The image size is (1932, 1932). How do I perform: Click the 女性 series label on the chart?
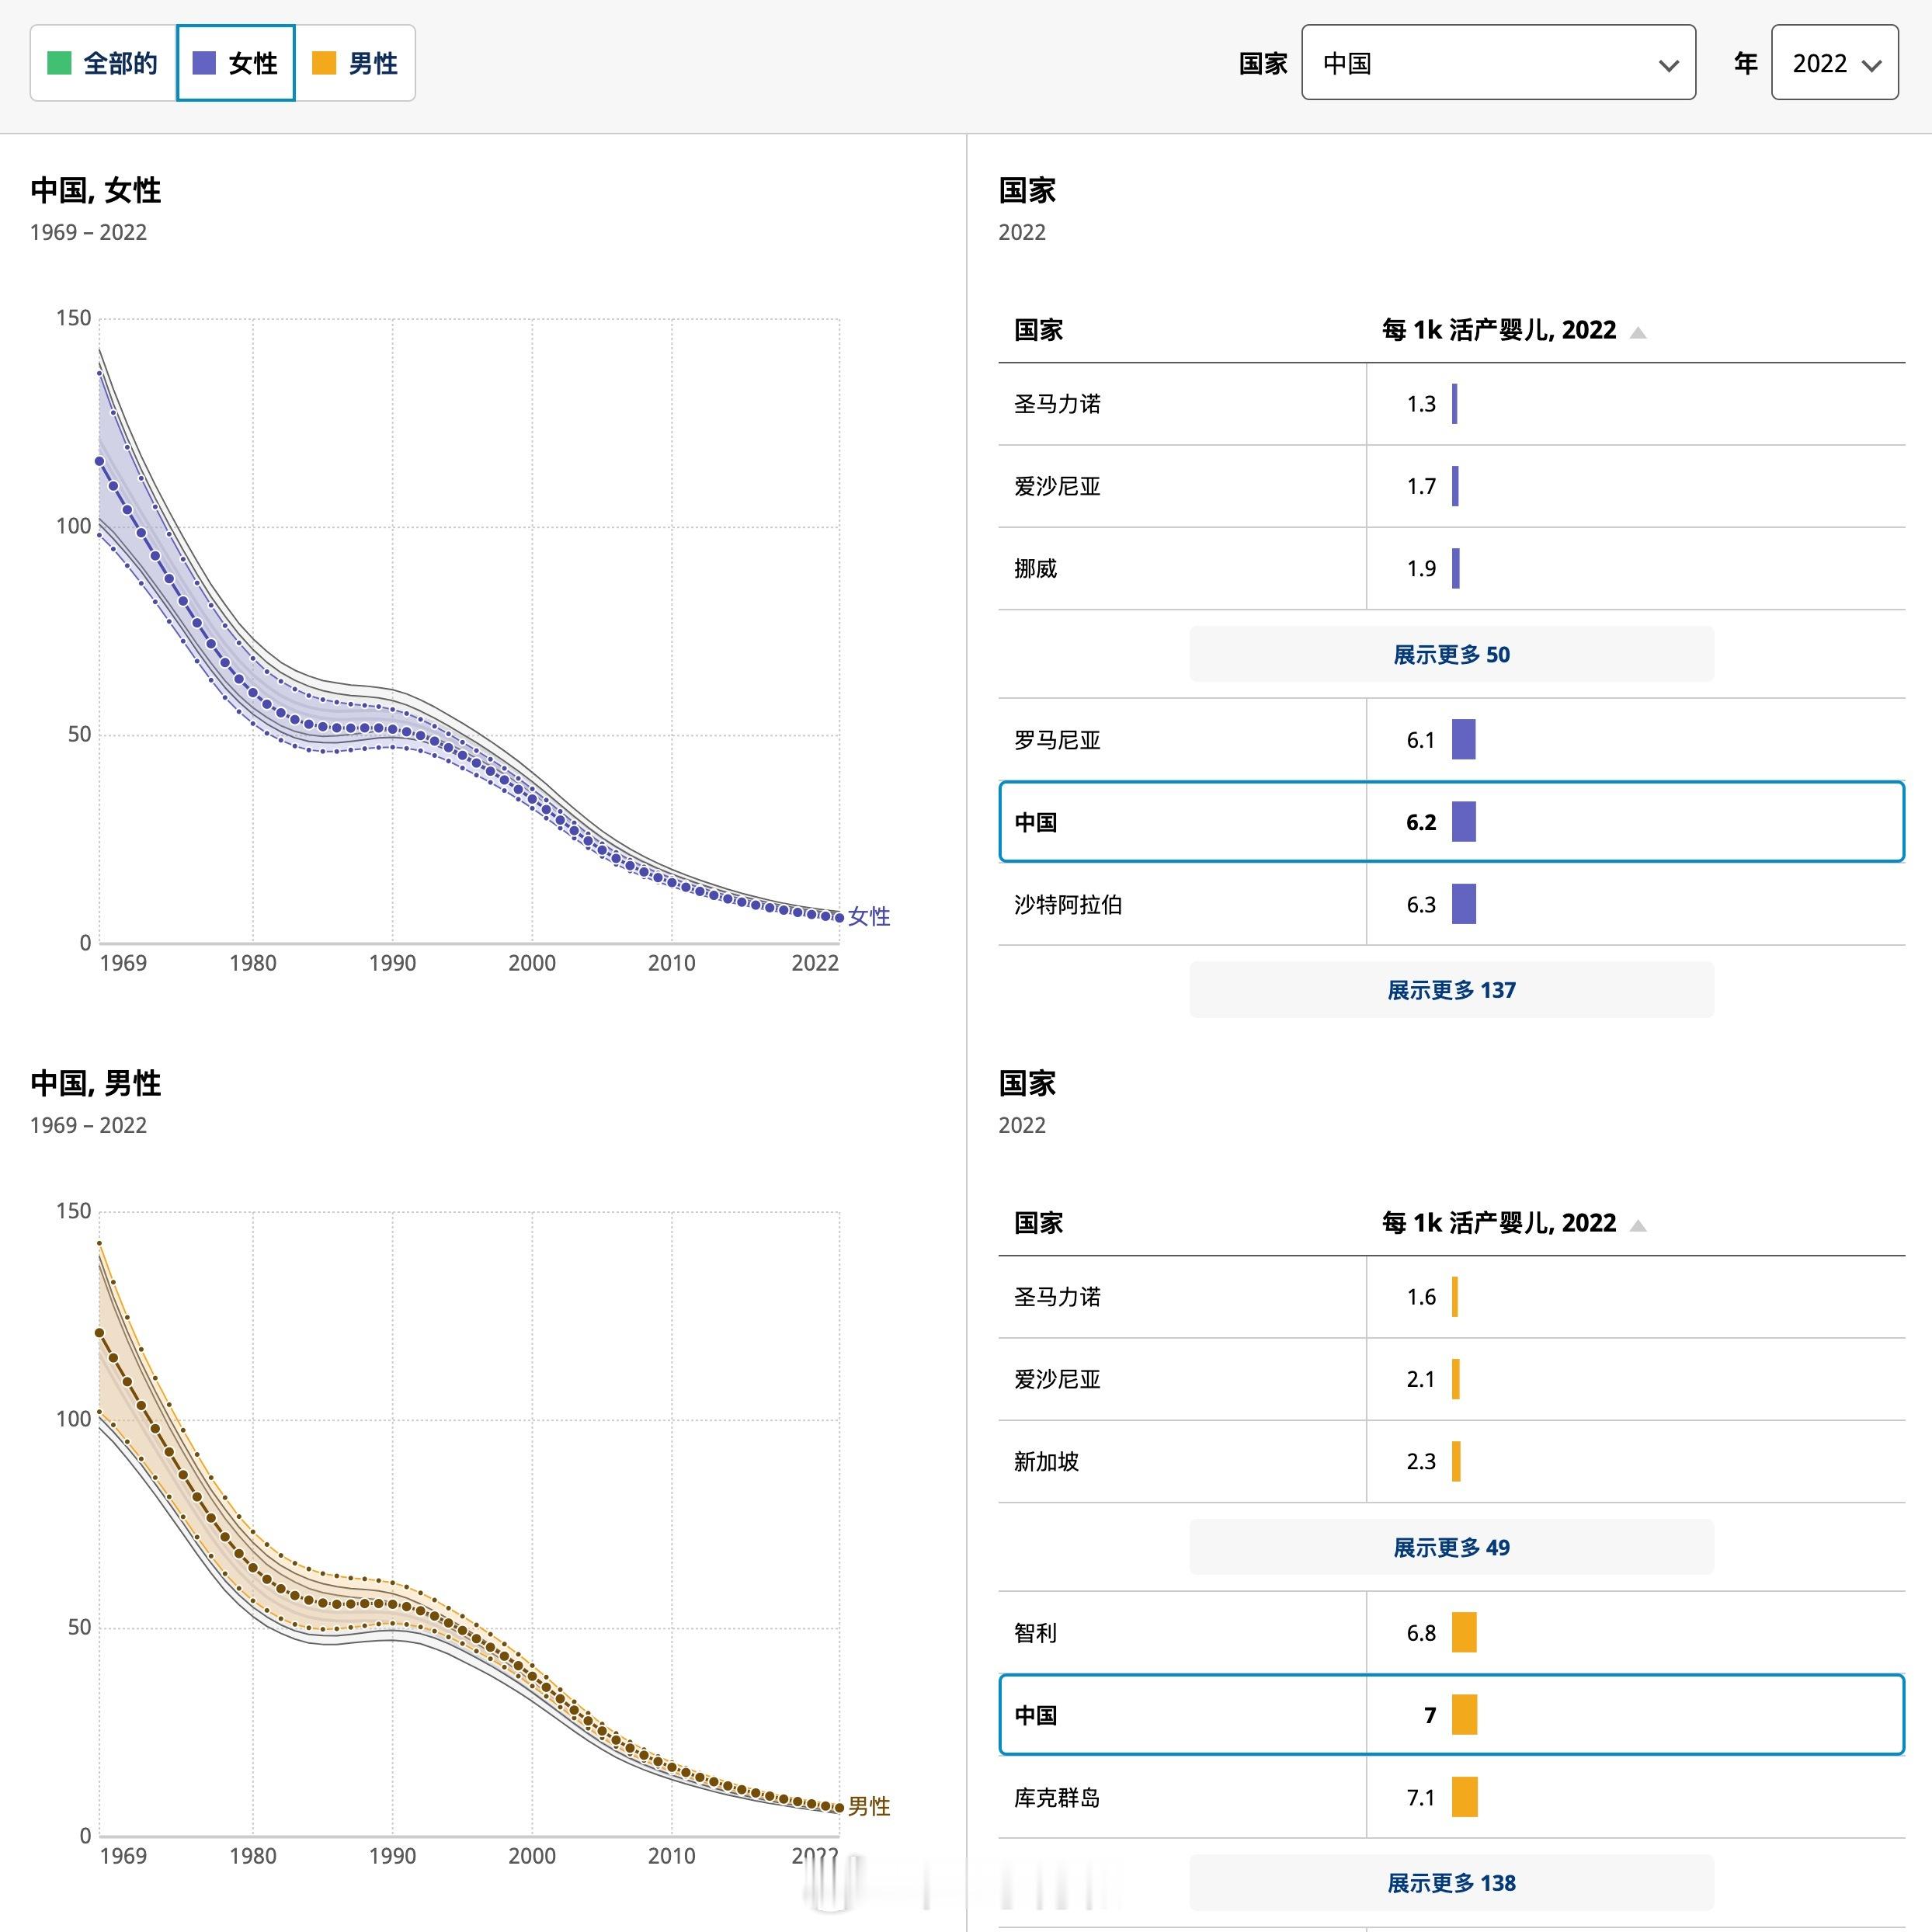868,916
